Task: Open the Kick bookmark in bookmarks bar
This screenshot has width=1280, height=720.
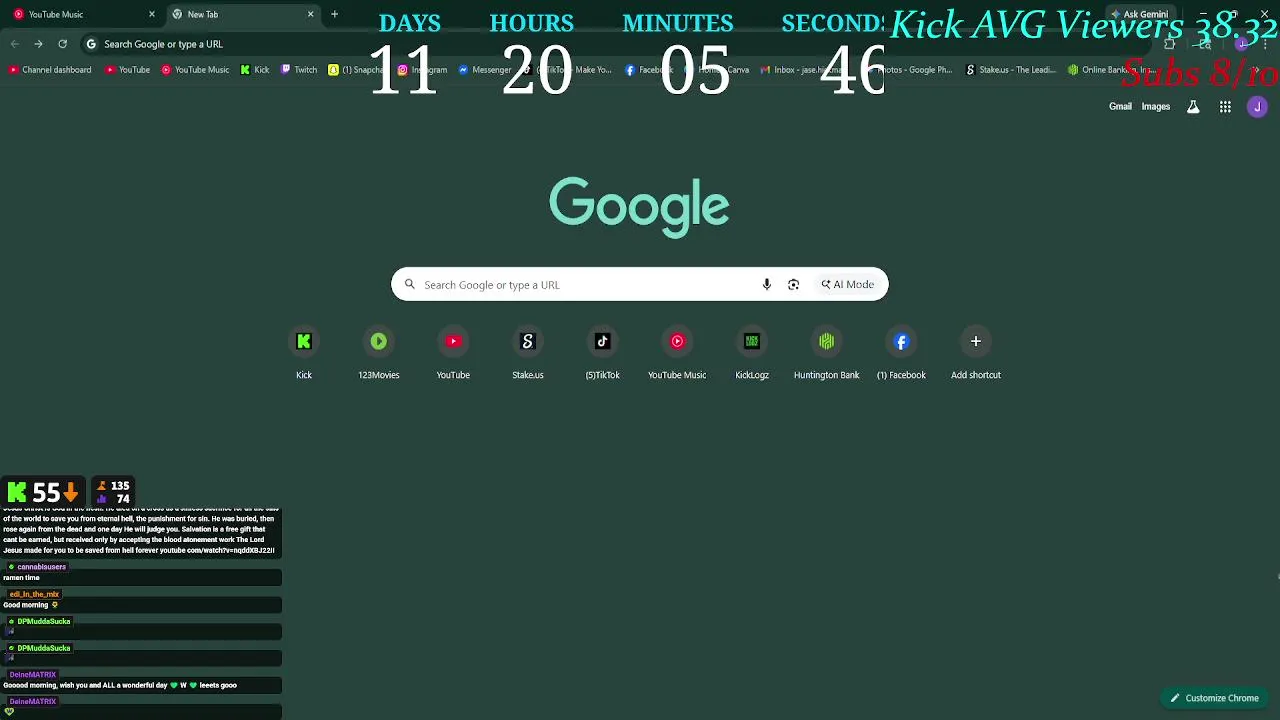Action: coord(255,70)
